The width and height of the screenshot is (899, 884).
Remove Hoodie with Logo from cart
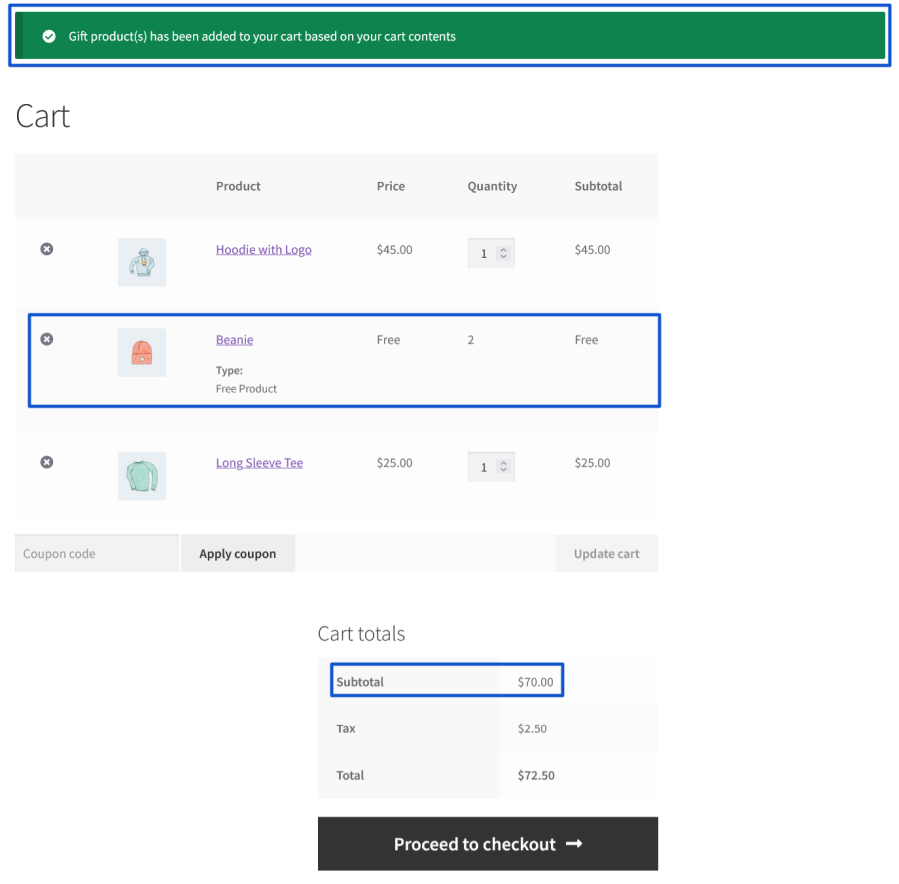[x=46, y=249]
